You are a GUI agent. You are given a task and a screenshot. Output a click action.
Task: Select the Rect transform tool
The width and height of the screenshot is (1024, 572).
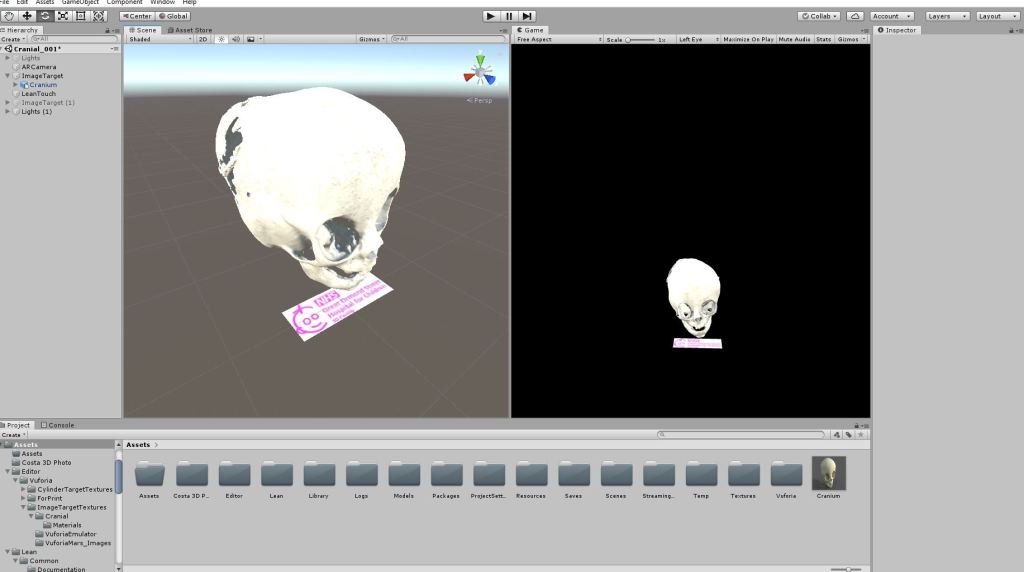click(81, 16)
